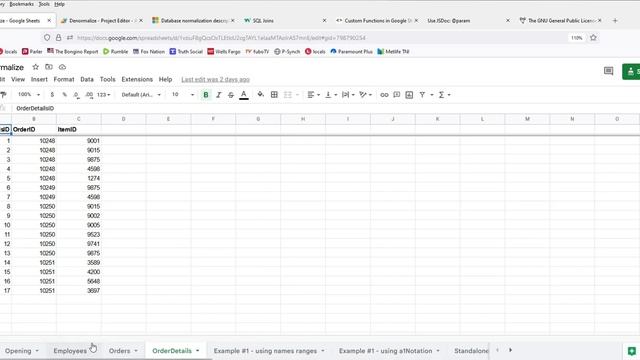Open text wrapping dropdown

(348, 95)
